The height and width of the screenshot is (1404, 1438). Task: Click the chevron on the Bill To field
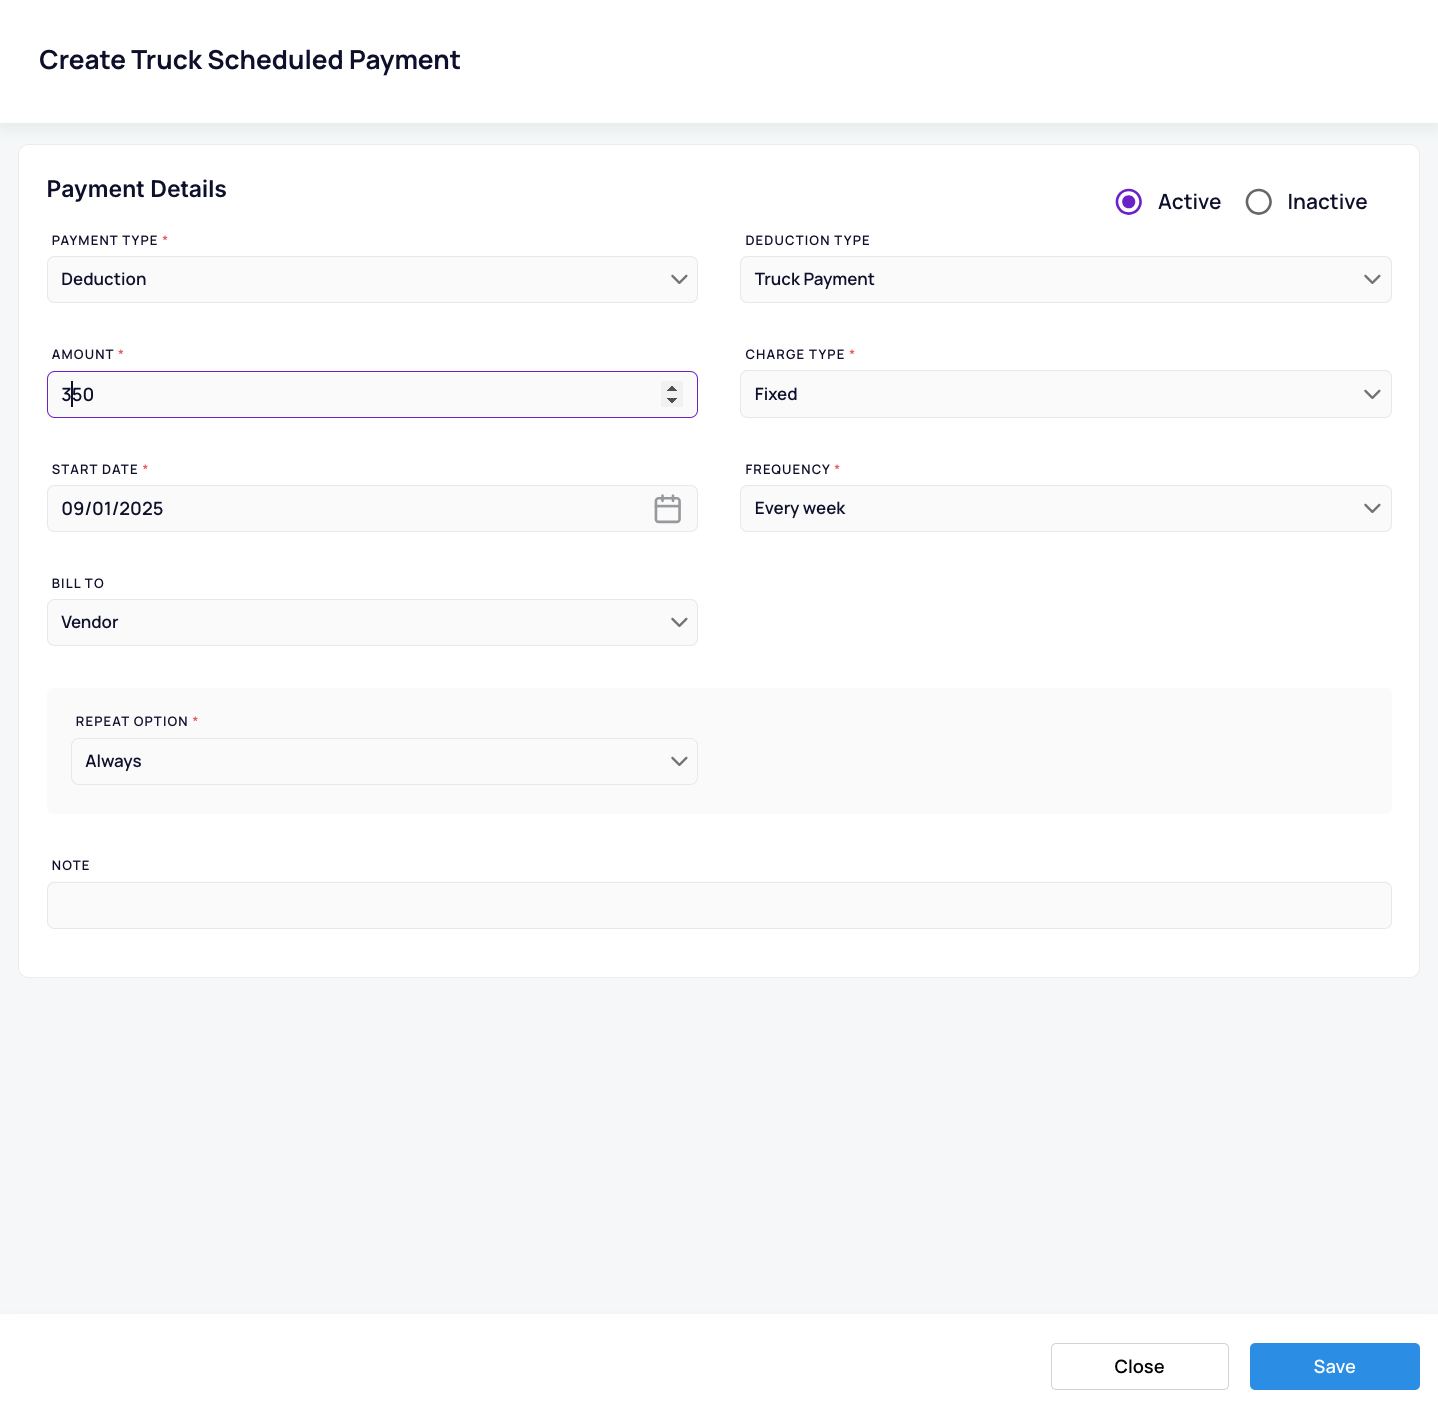coord(679,622)
